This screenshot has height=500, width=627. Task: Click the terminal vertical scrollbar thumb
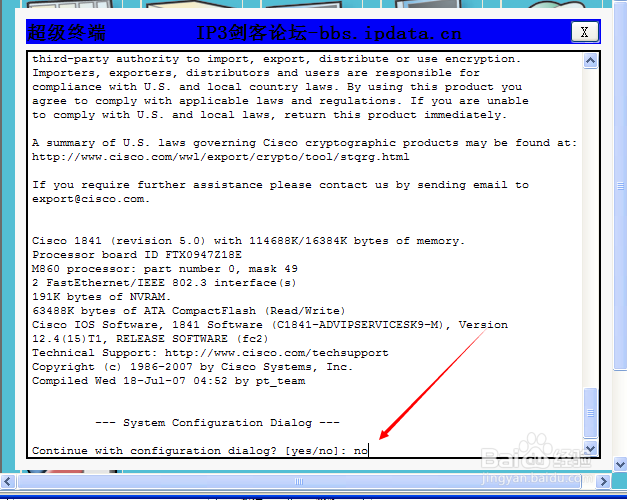(x=591, y=412)
